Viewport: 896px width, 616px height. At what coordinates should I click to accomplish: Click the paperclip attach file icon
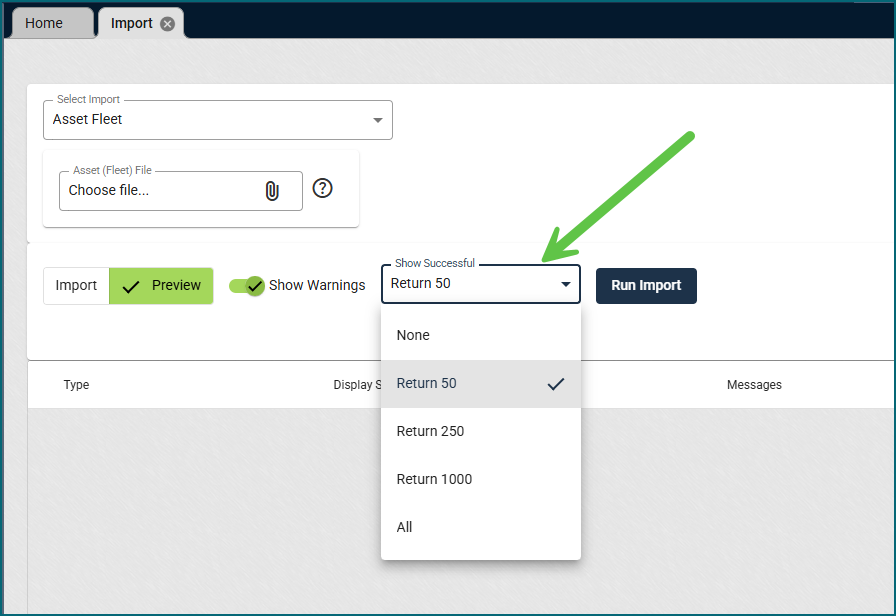tap(272, 191)
